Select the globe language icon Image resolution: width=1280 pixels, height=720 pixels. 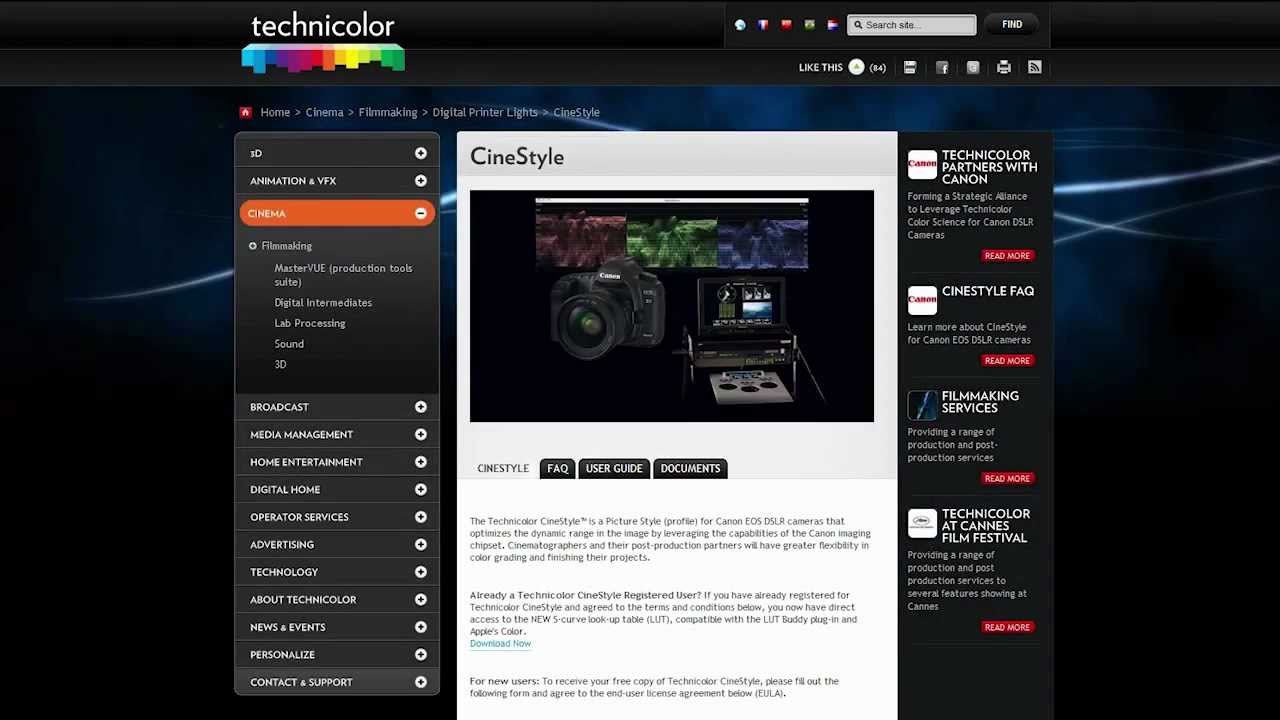[x=740, y=25]
